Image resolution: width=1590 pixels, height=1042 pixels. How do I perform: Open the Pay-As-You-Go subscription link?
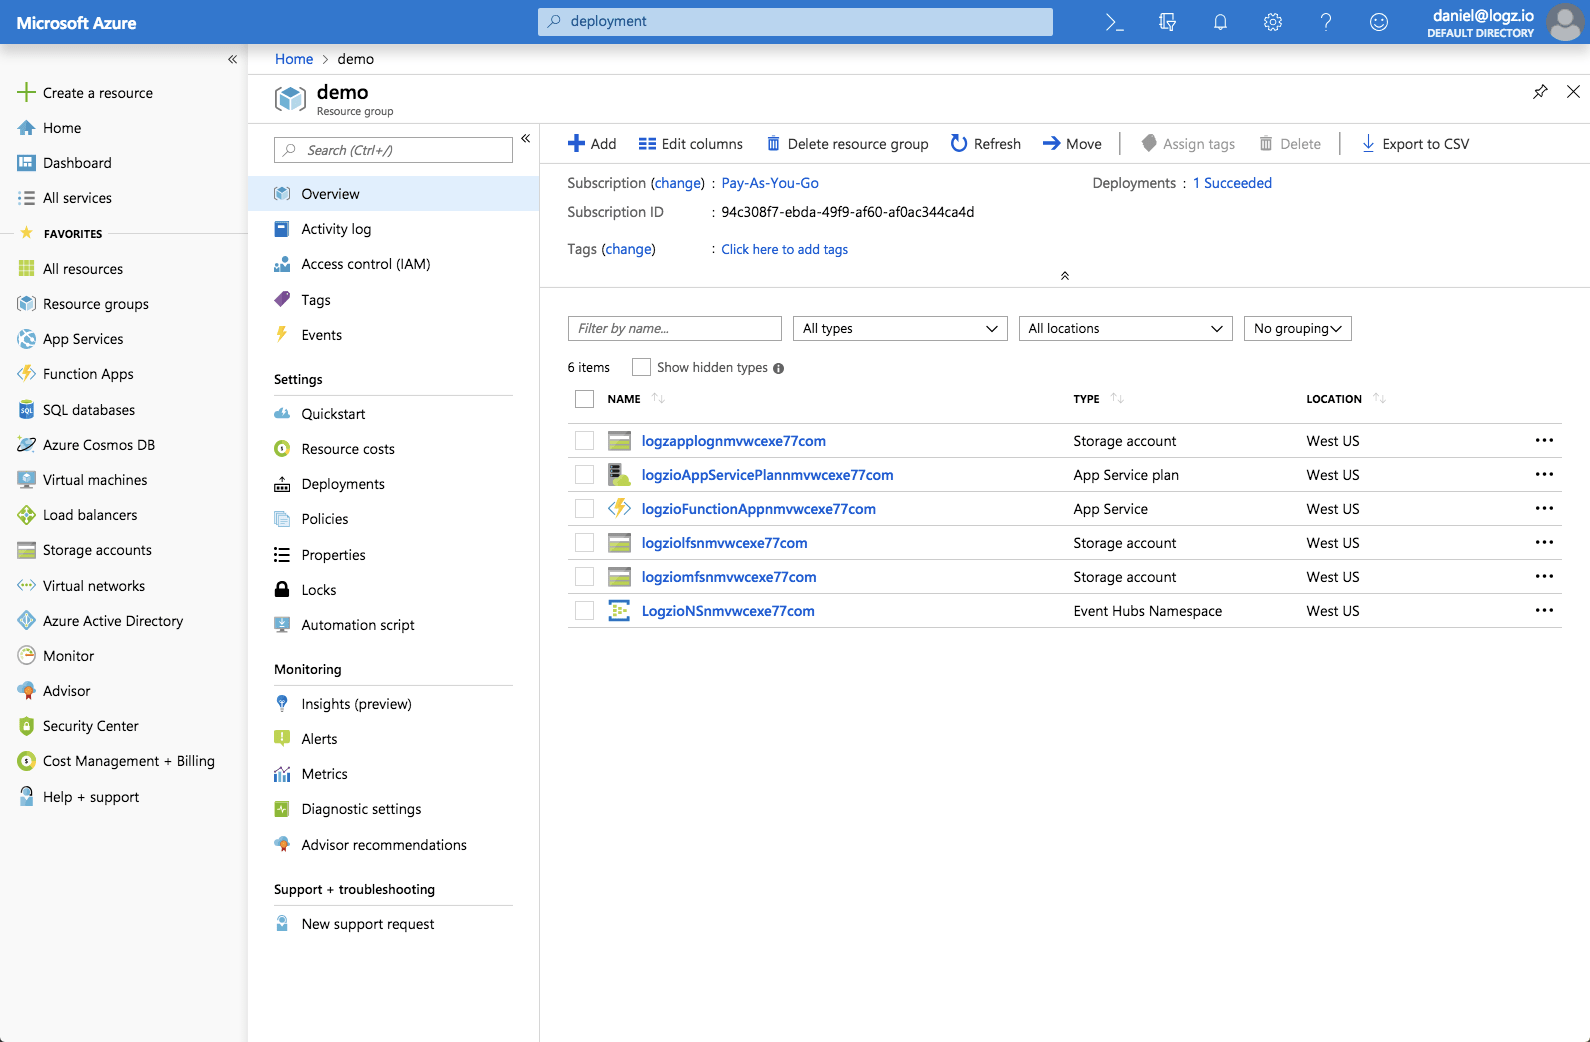(770, 183)
